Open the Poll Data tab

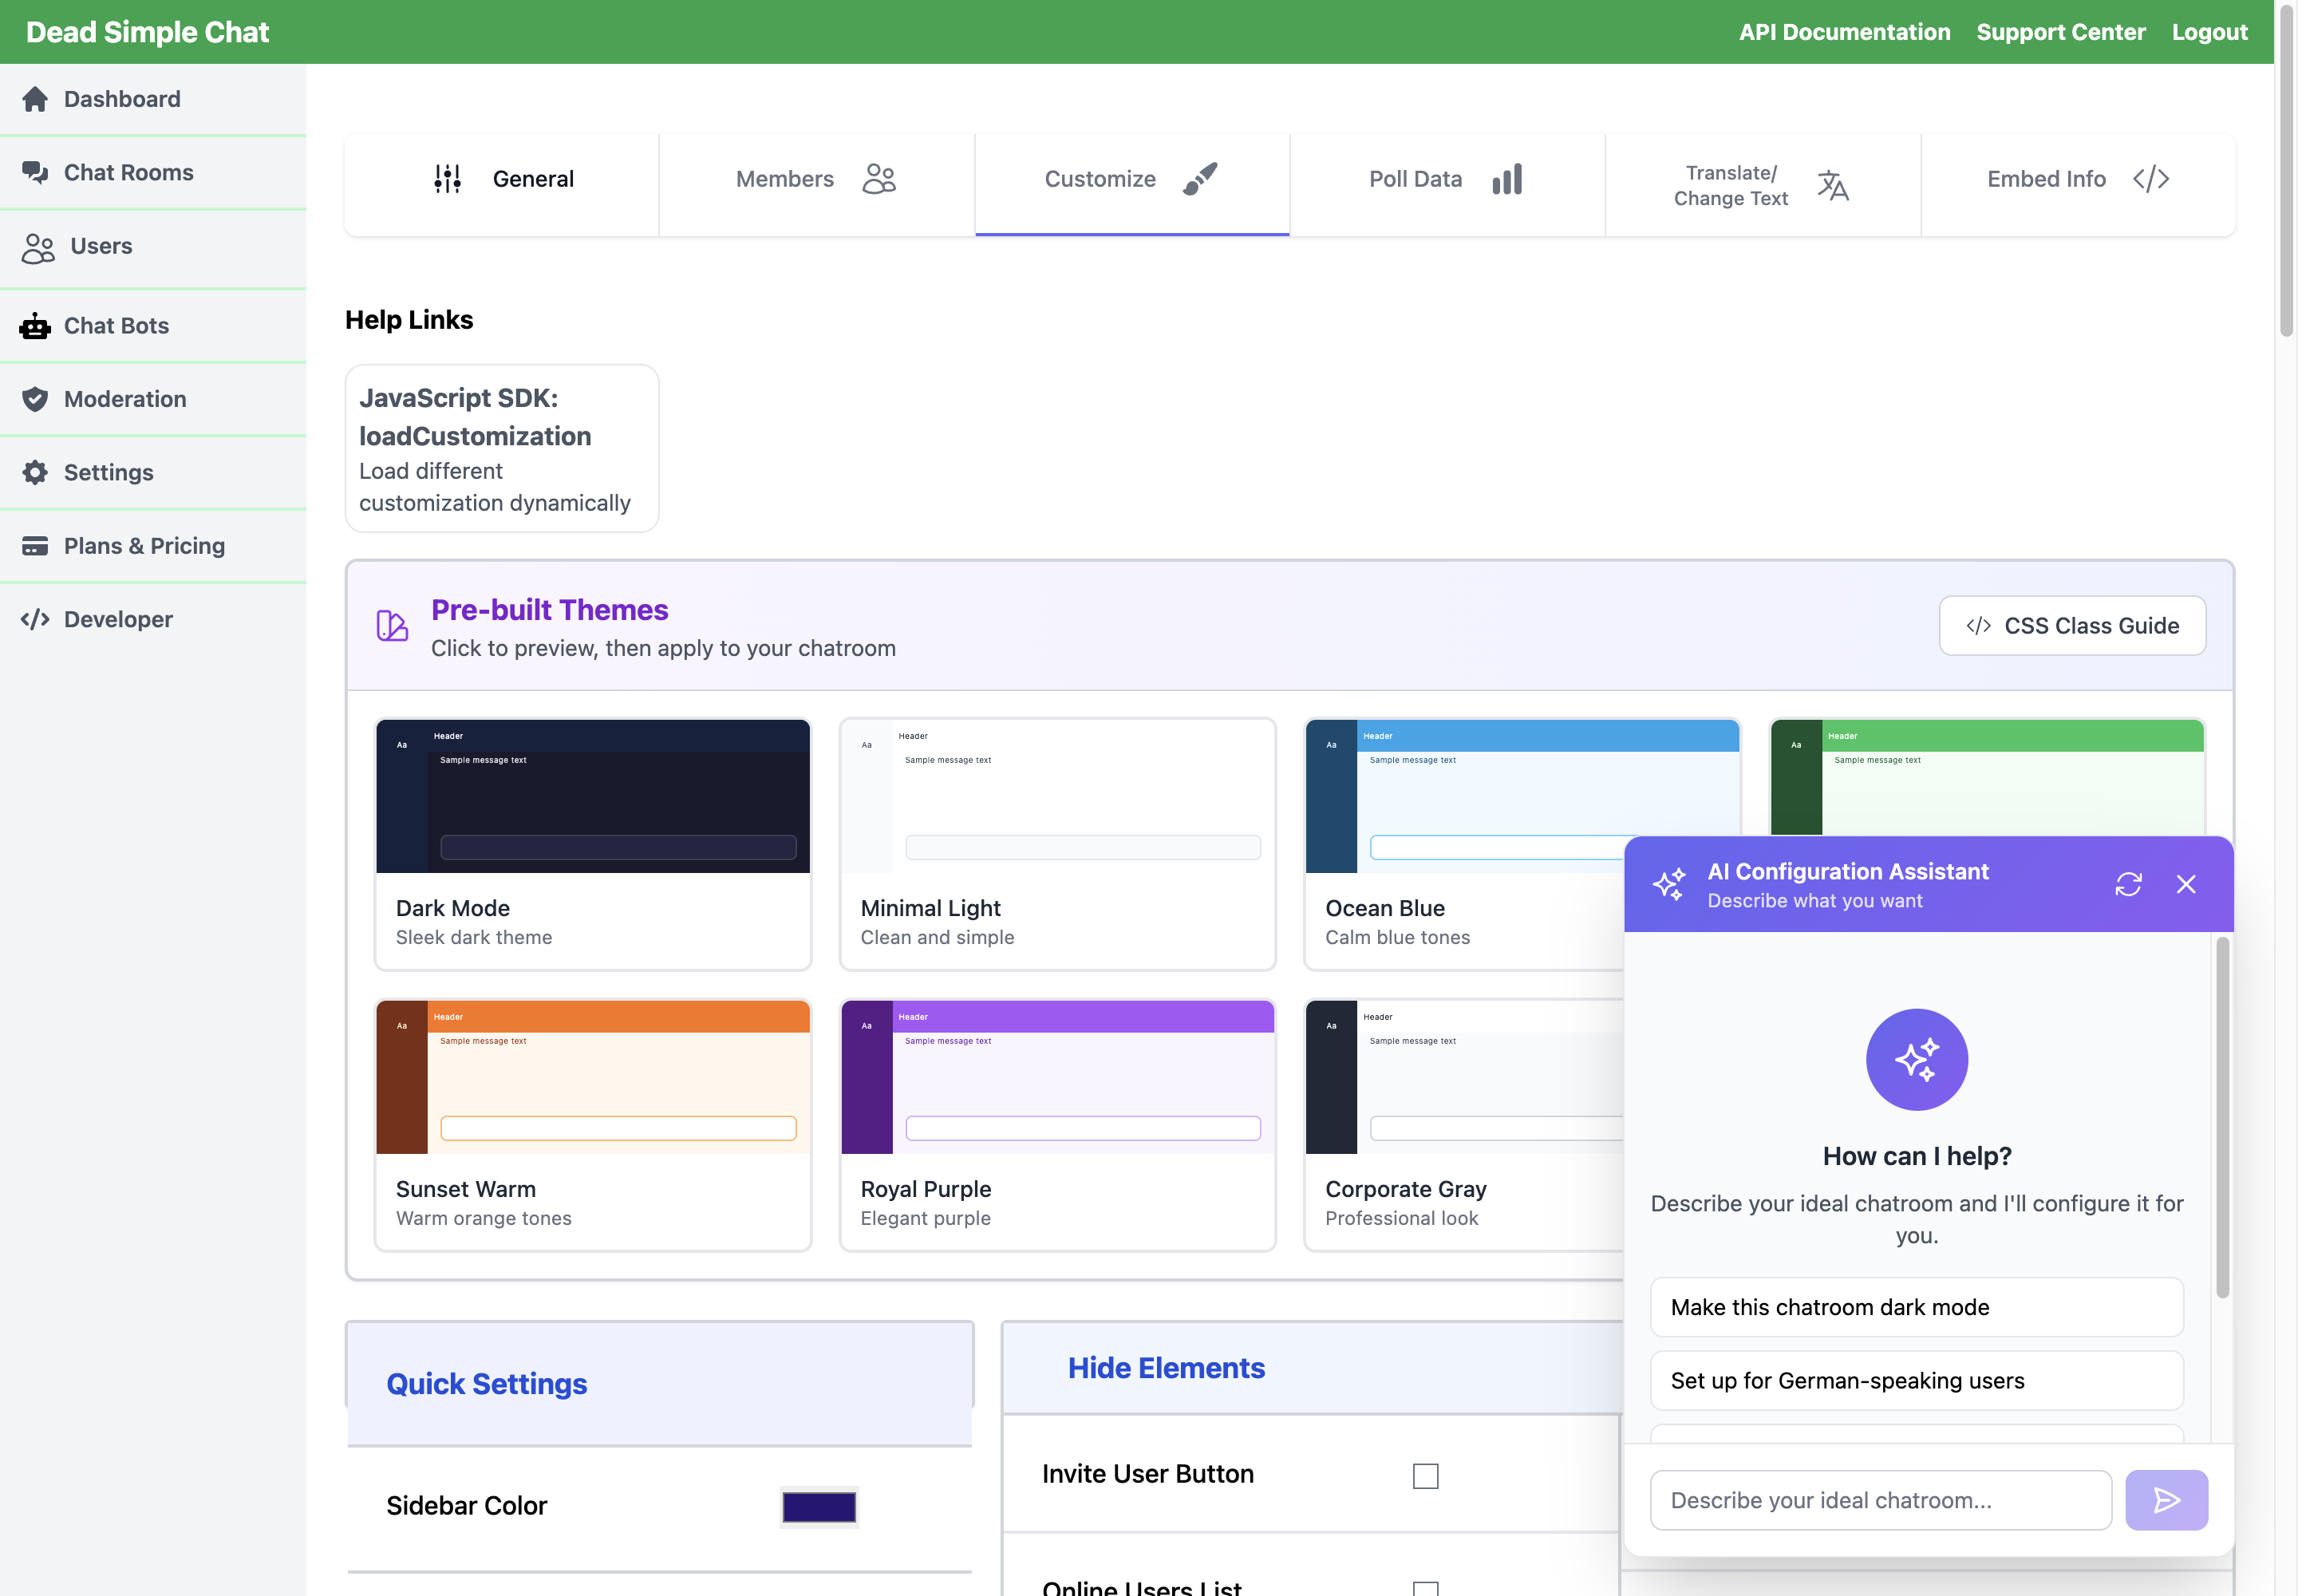tap(1447, 185)
